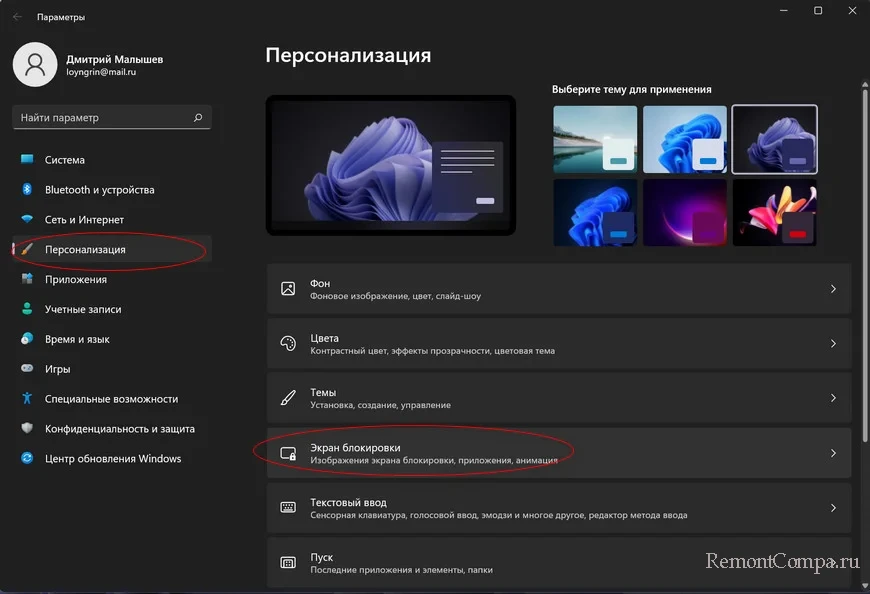Apply the light lake landscape theme
Image resolution: width=870 pixels, height=594 pixels.
pyautogui.click(x=595, y=139)
